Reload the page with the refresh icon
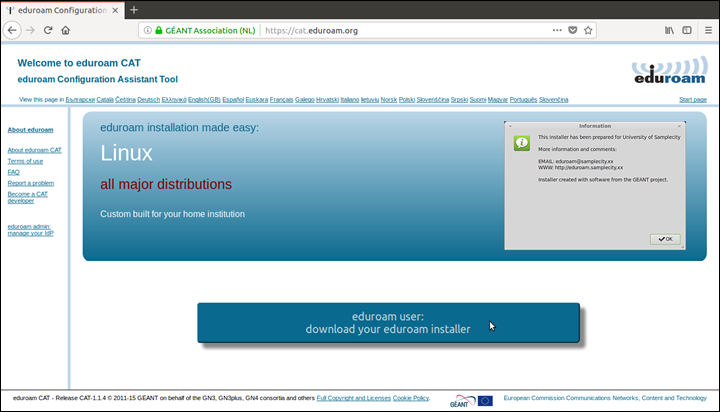720x412 pixels. coord(48,30)
